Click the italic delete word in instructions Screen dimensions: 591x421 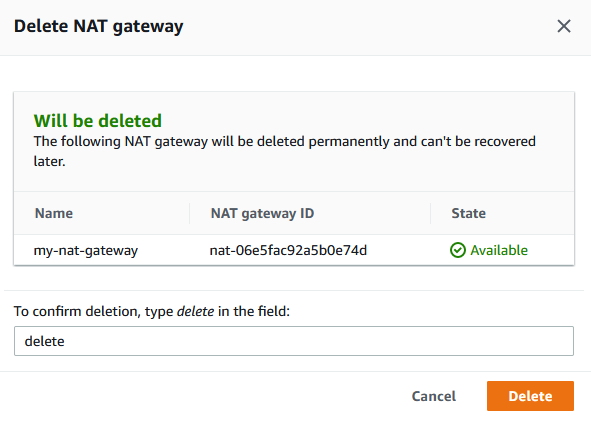[x=195, y=311]
